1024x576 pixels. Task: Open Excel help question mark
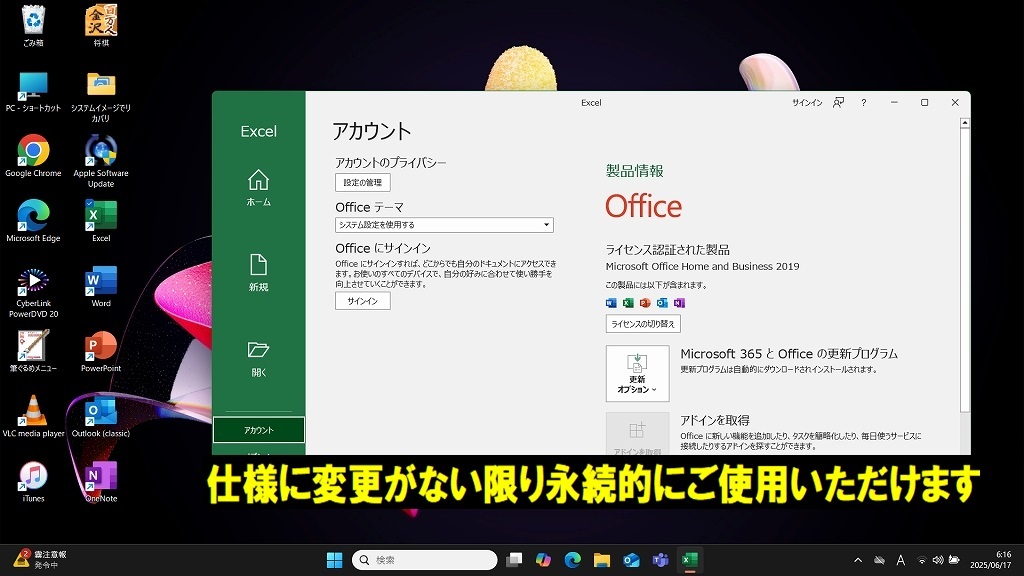point(863,103)
